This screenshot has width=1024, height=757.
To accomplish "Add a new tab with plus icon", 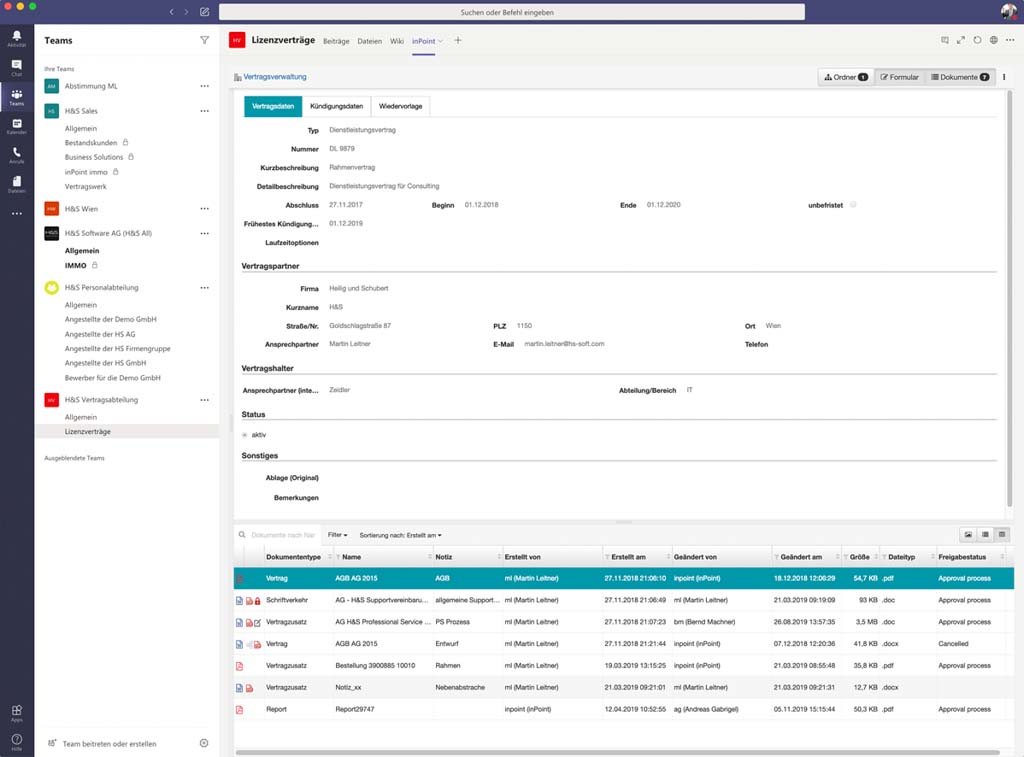I will (x=458, y=40).
